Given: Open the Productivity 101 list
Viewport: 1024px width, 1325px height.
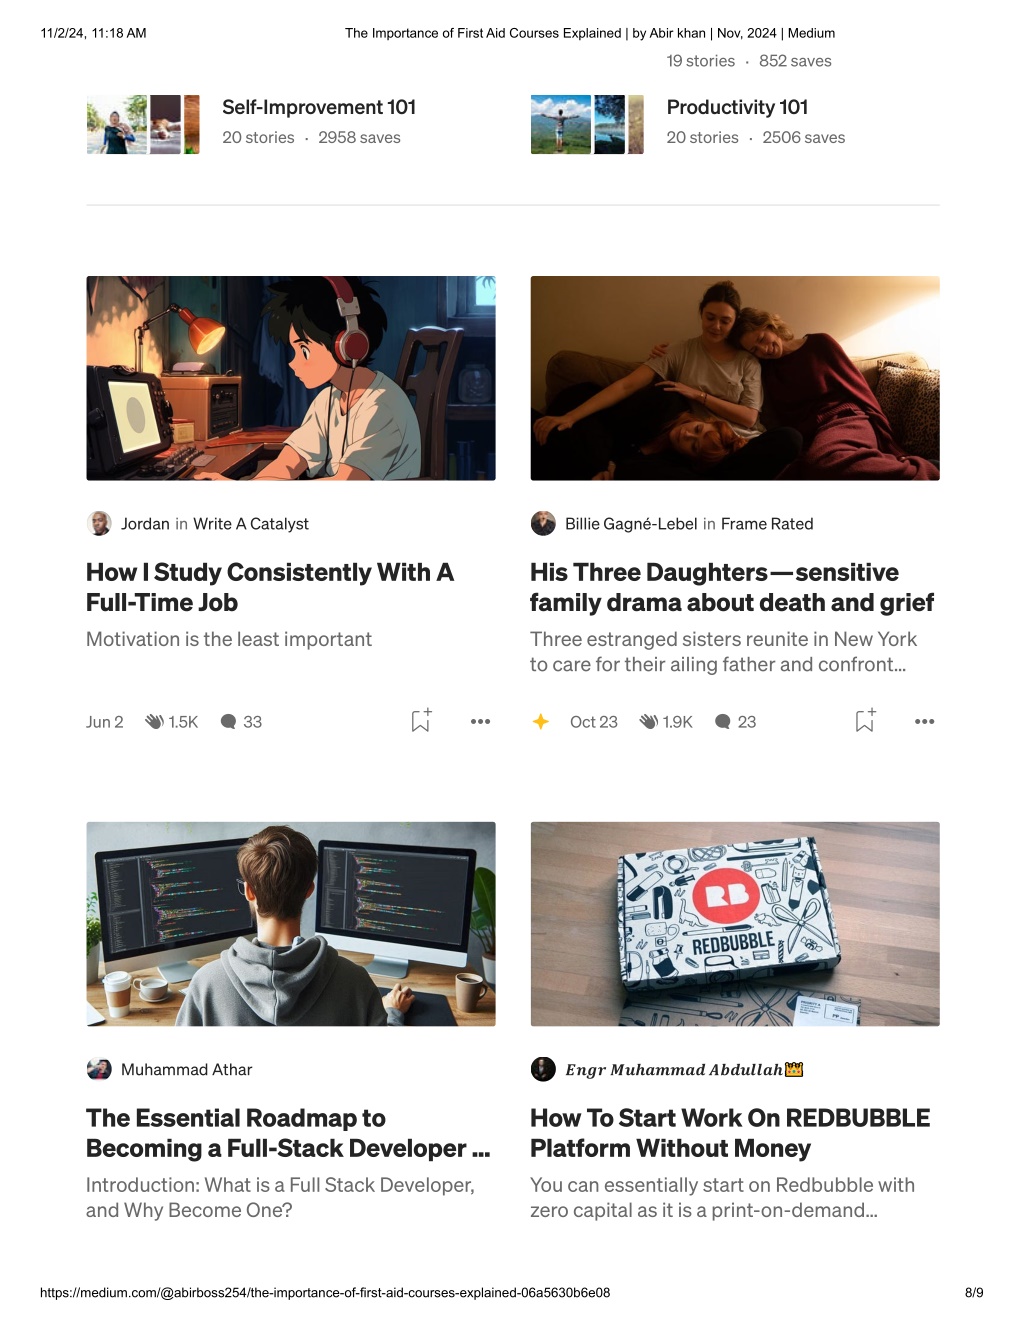Looking at the screenshot, I should tap(737, 107).
